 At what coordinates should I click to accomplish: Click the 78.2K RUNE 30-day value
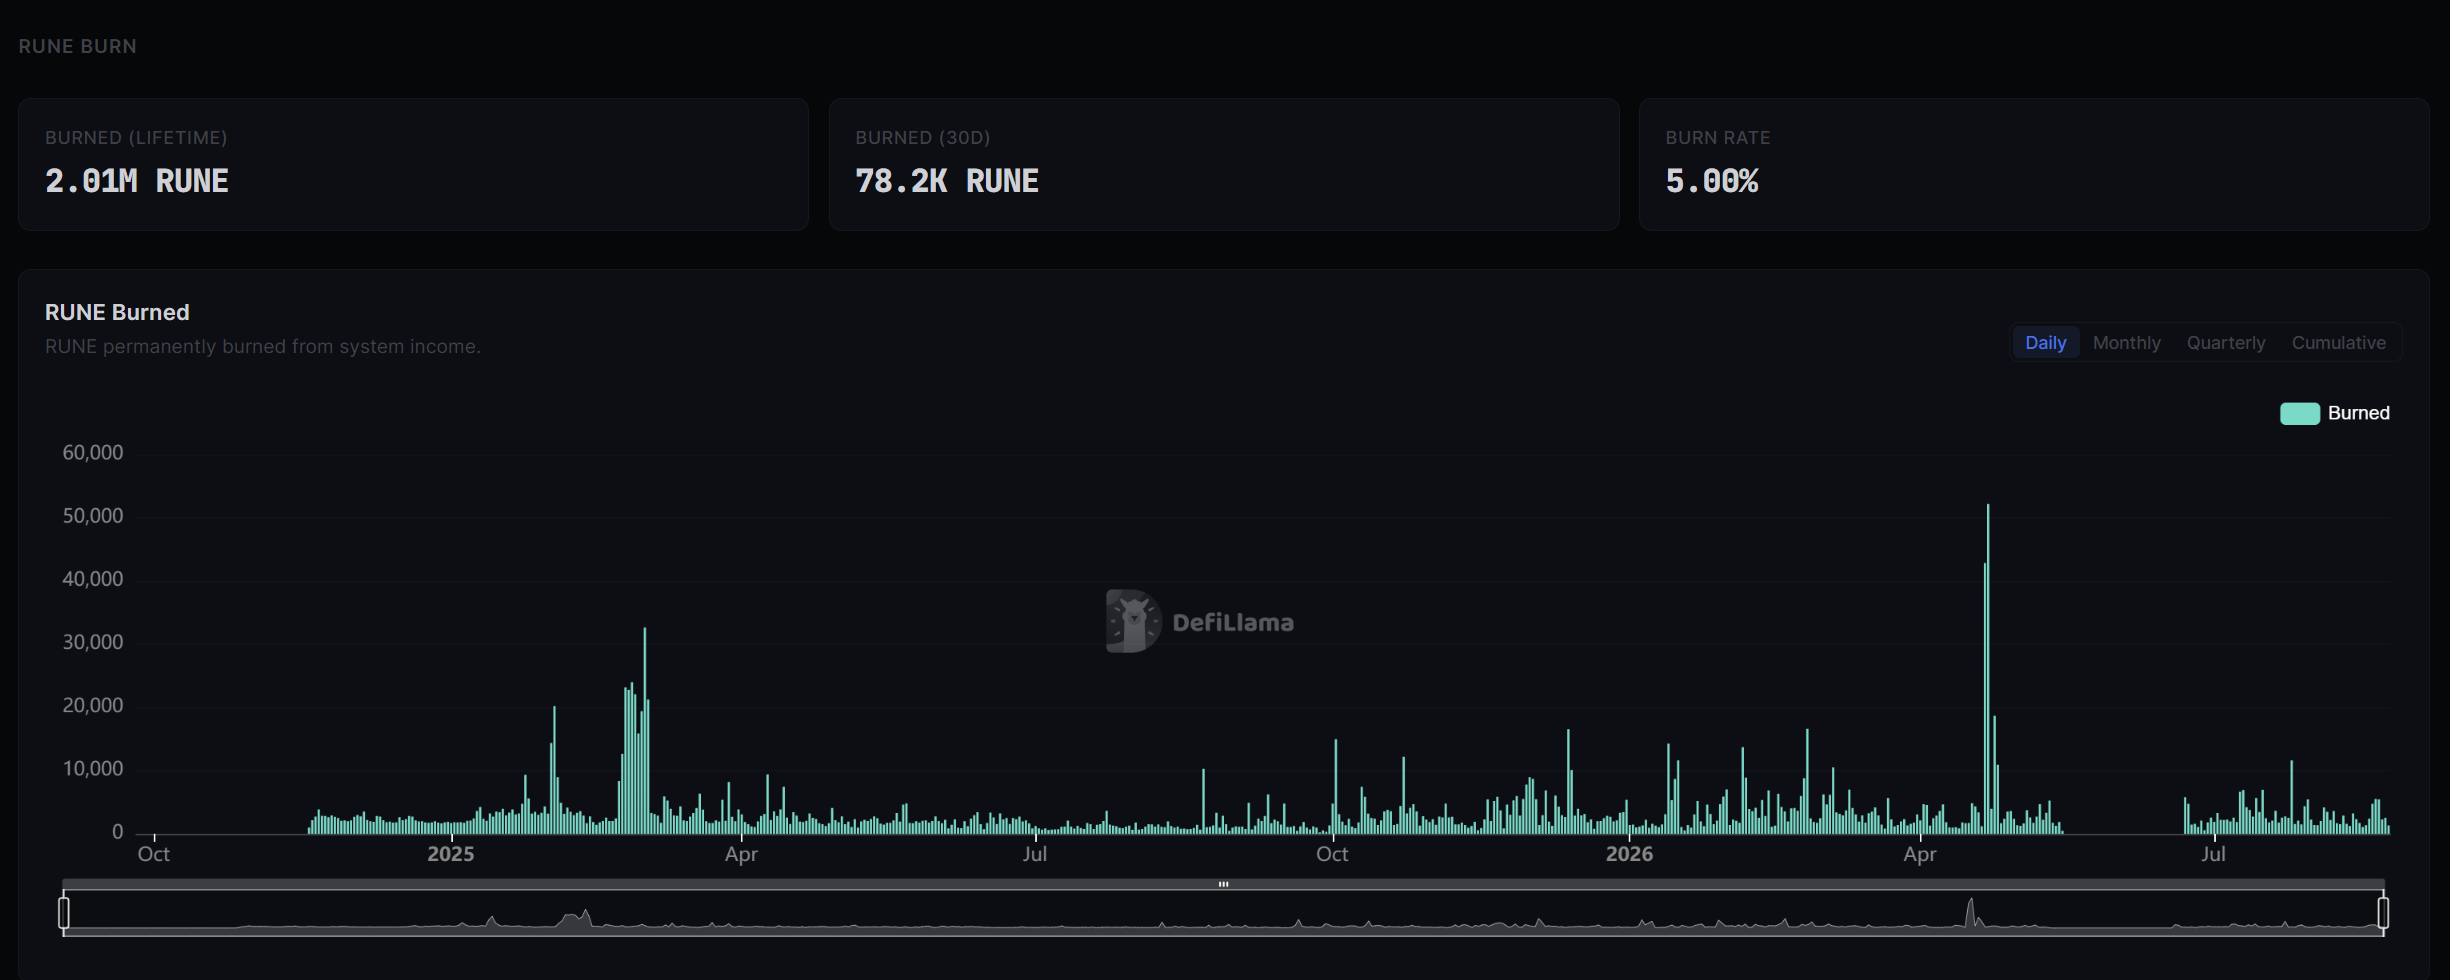947,181
